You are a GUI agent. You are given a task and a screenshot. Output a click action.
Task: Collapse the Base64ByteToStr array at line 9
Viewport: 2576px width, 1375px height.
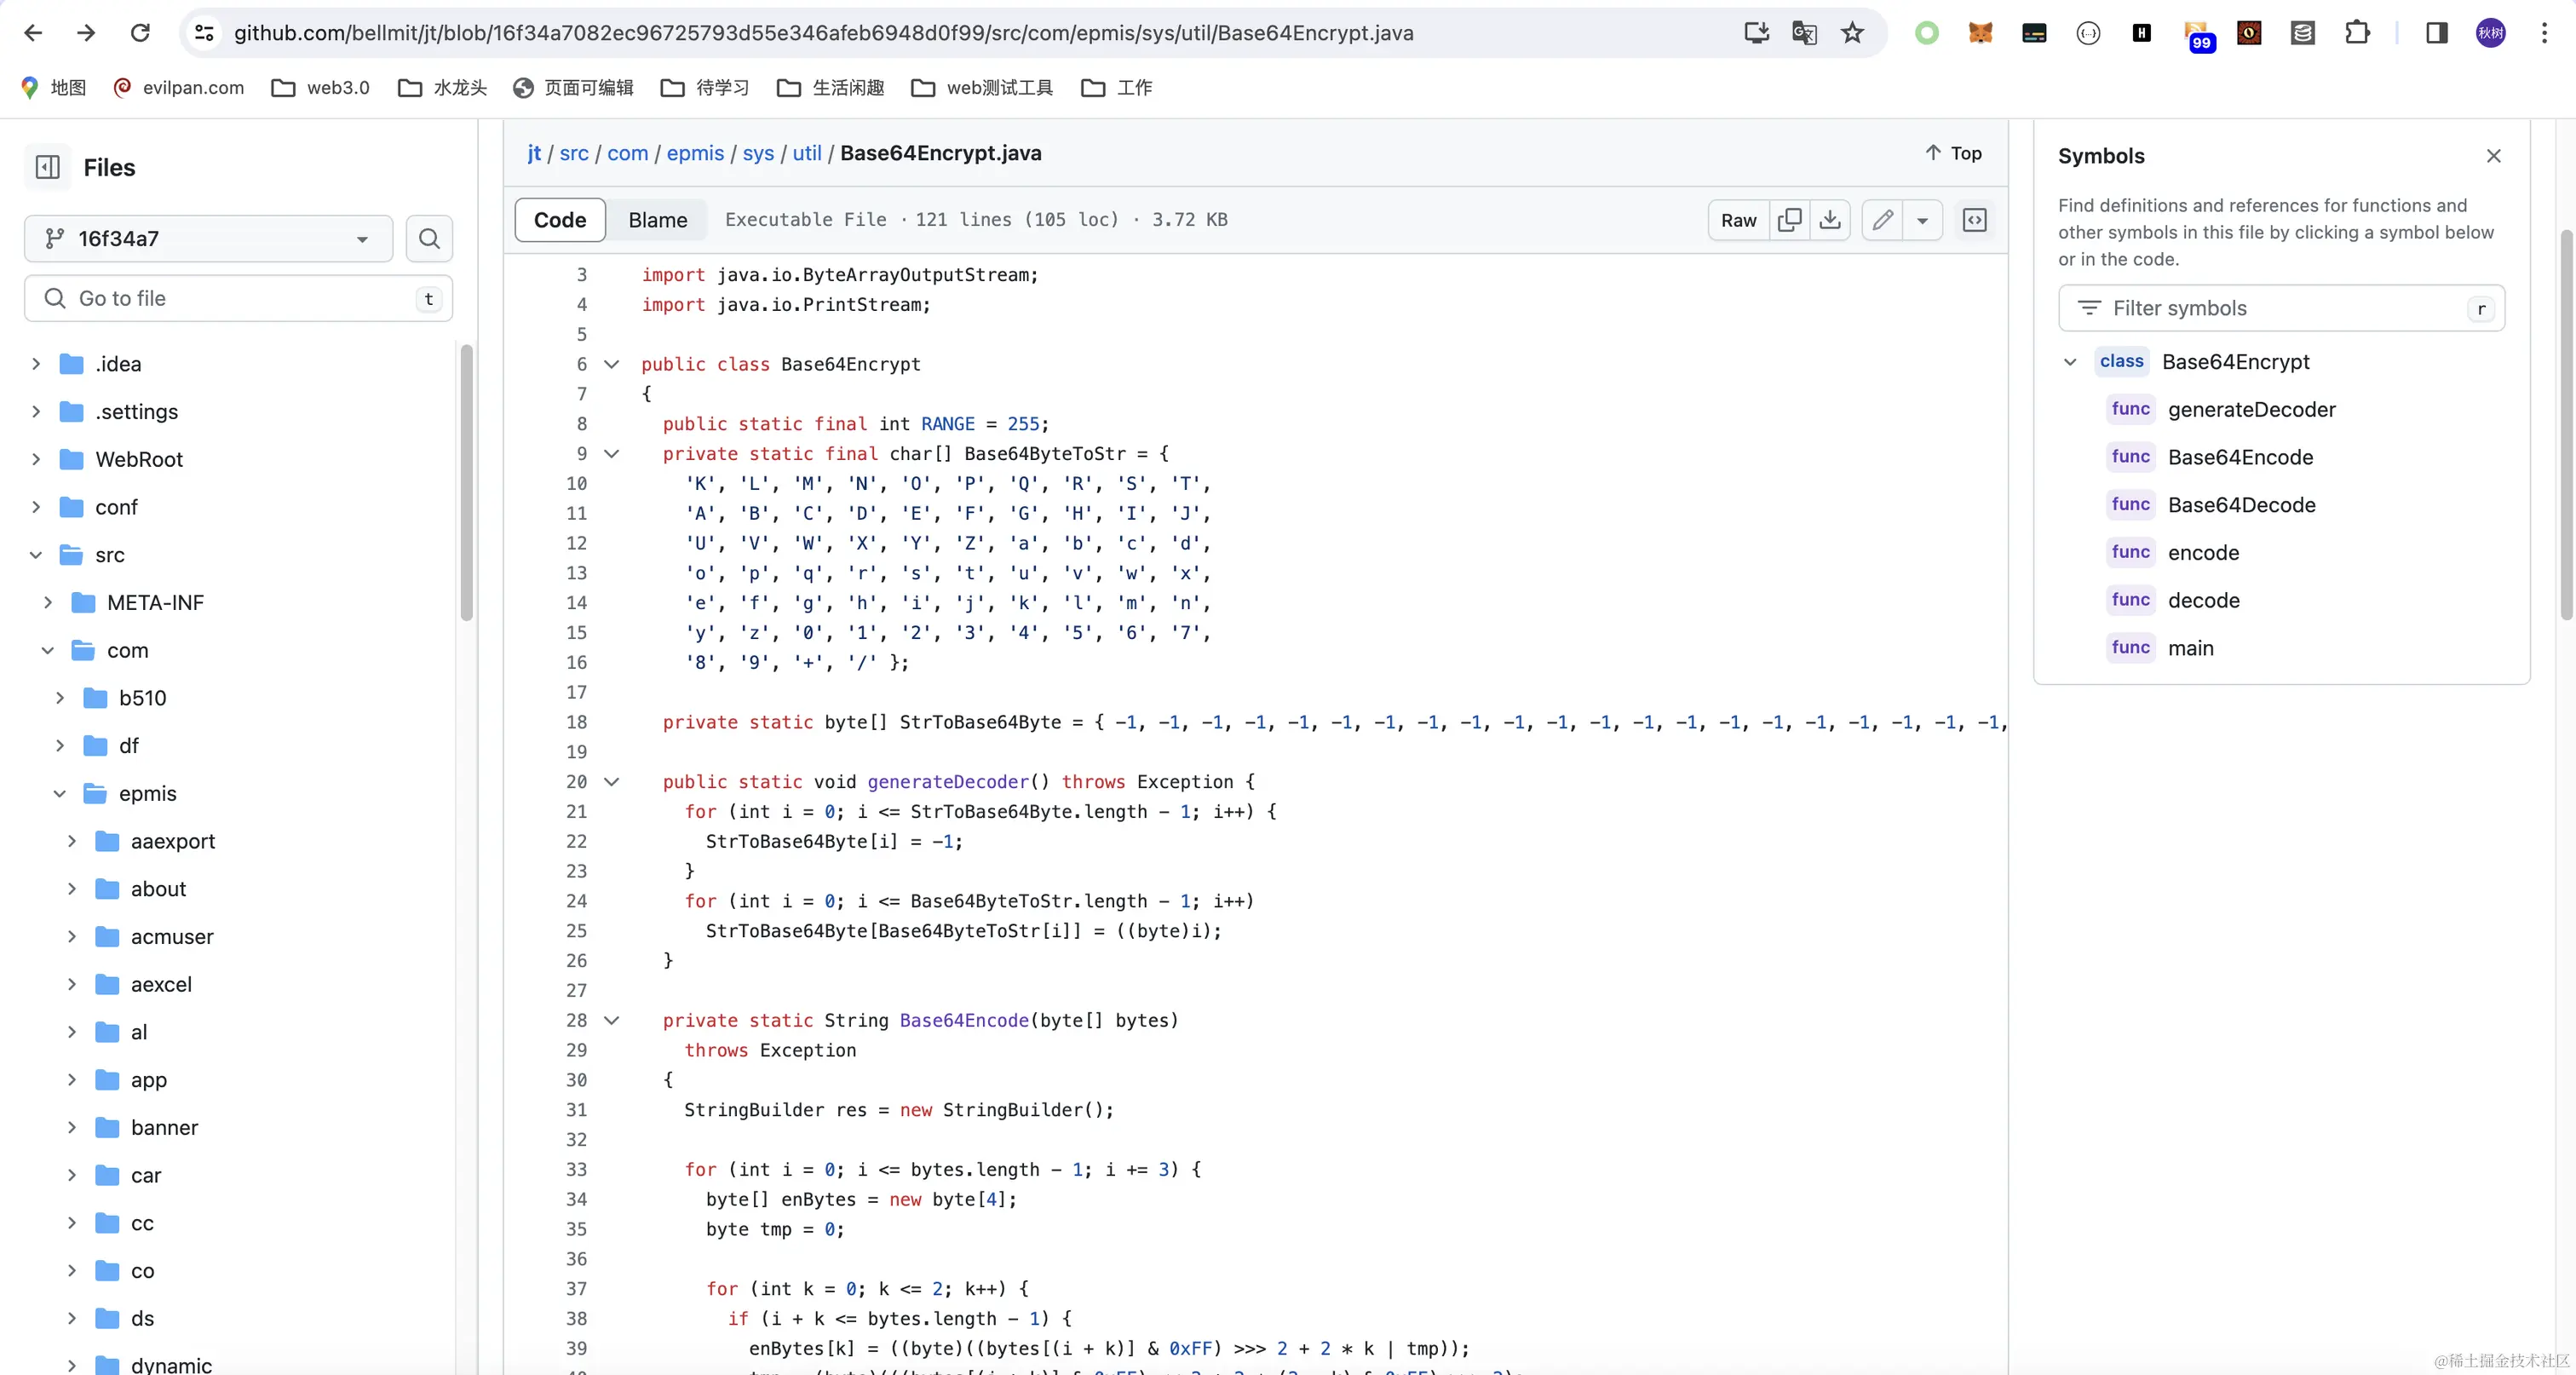(612, 453)
